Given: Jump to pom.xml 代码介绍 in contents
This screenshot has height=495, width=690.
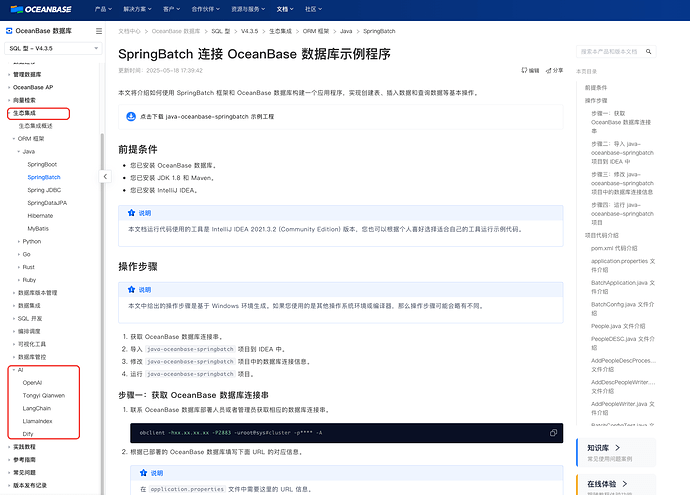Looking at the screenshot, I should 614,248.
